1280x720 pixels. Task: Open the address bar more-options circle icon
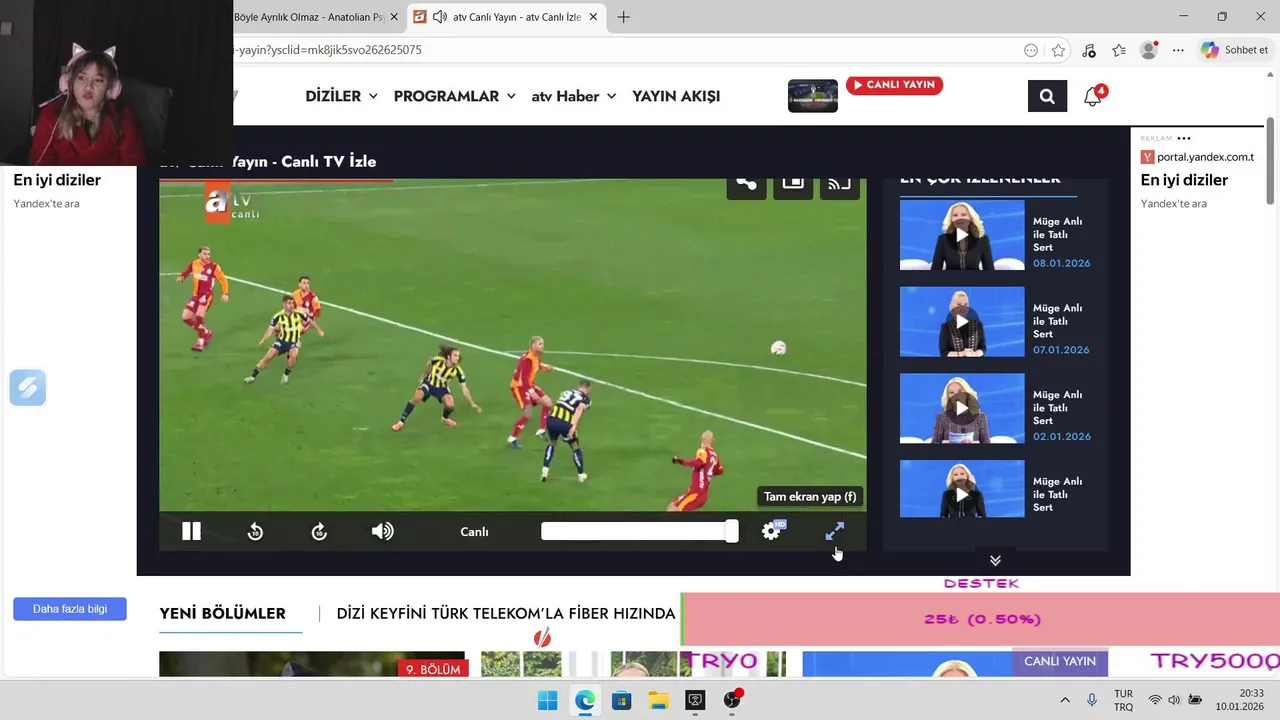coord(1031,50)
